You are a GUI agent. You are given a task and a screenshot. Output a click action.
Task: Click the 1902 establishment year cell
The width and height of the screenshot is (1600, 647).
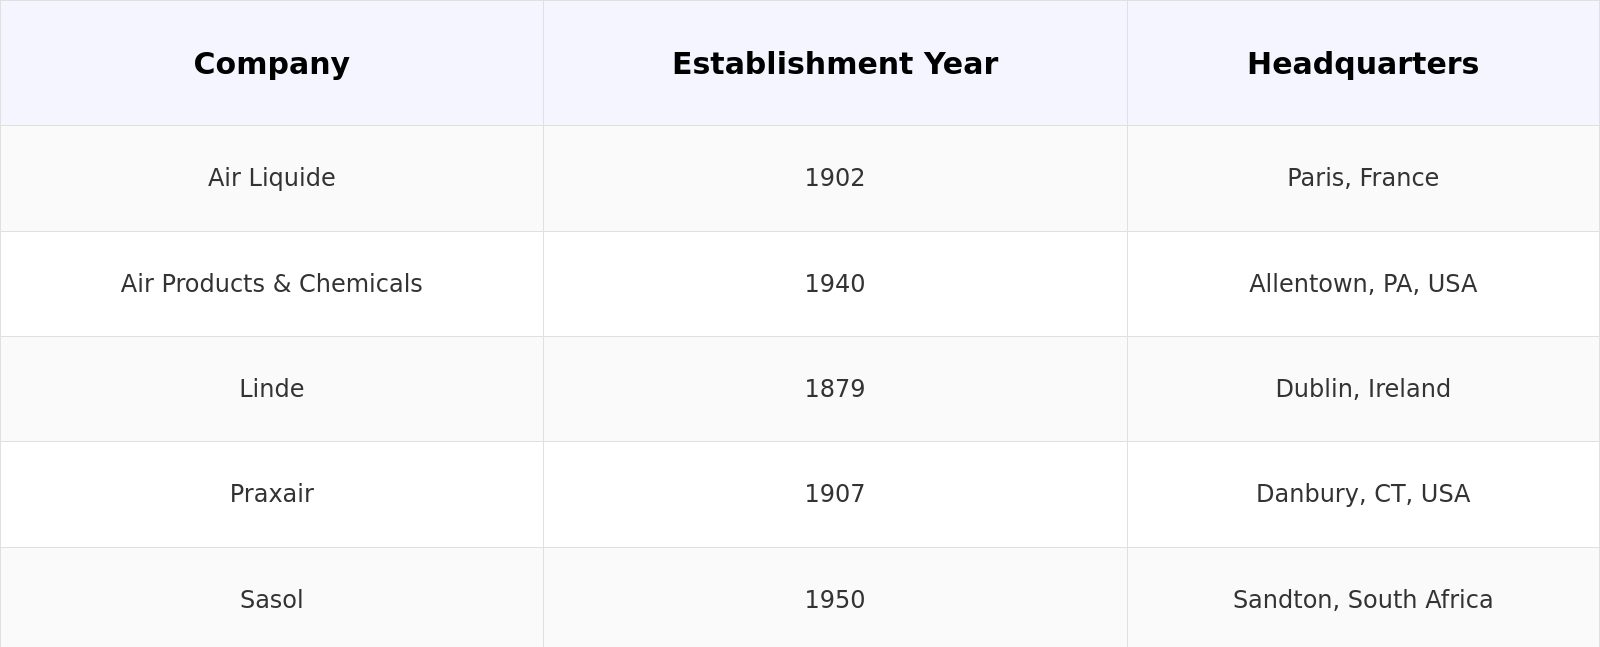(834, 178)
